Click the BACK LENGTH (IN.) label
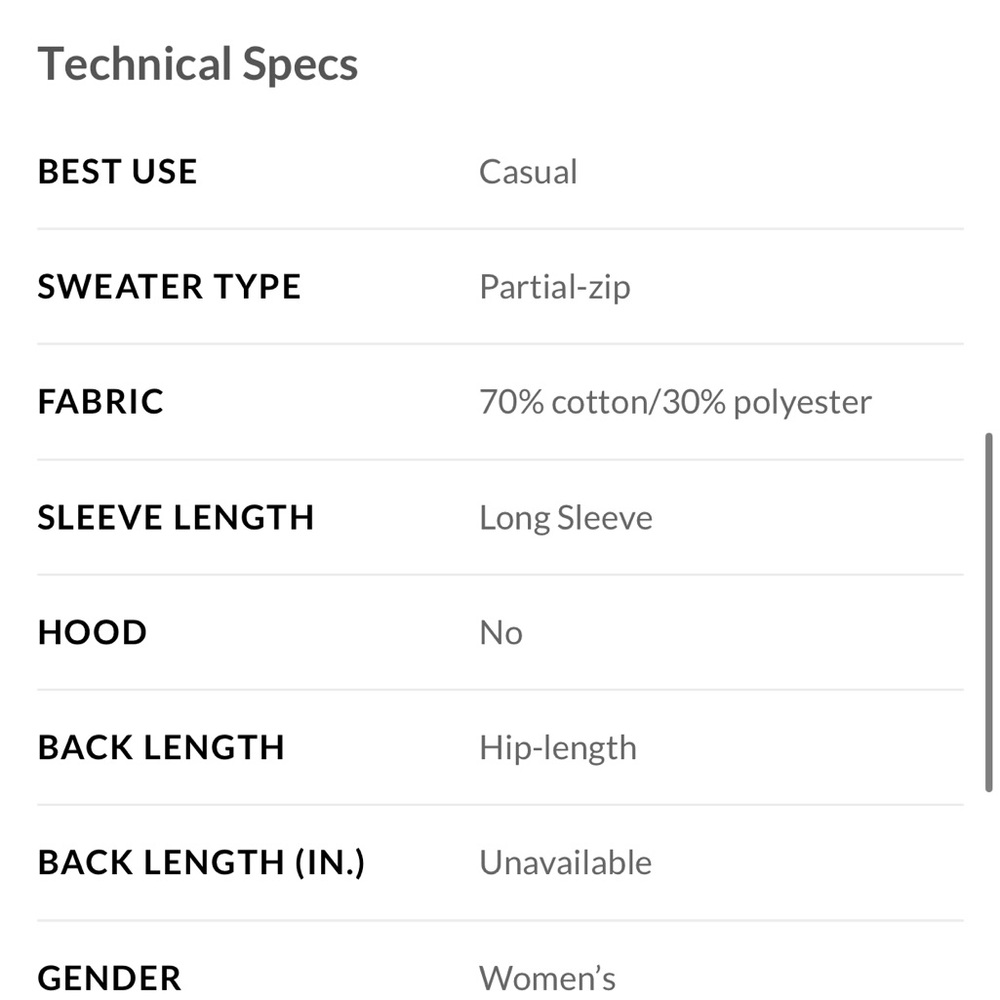 coord(201,862)
